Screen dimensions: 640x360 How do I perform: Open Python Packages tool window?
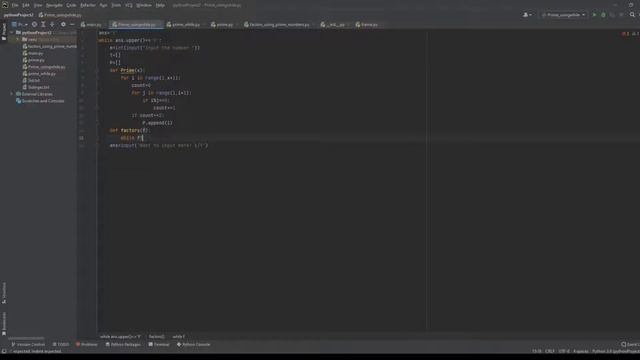(x=123, y=344)
